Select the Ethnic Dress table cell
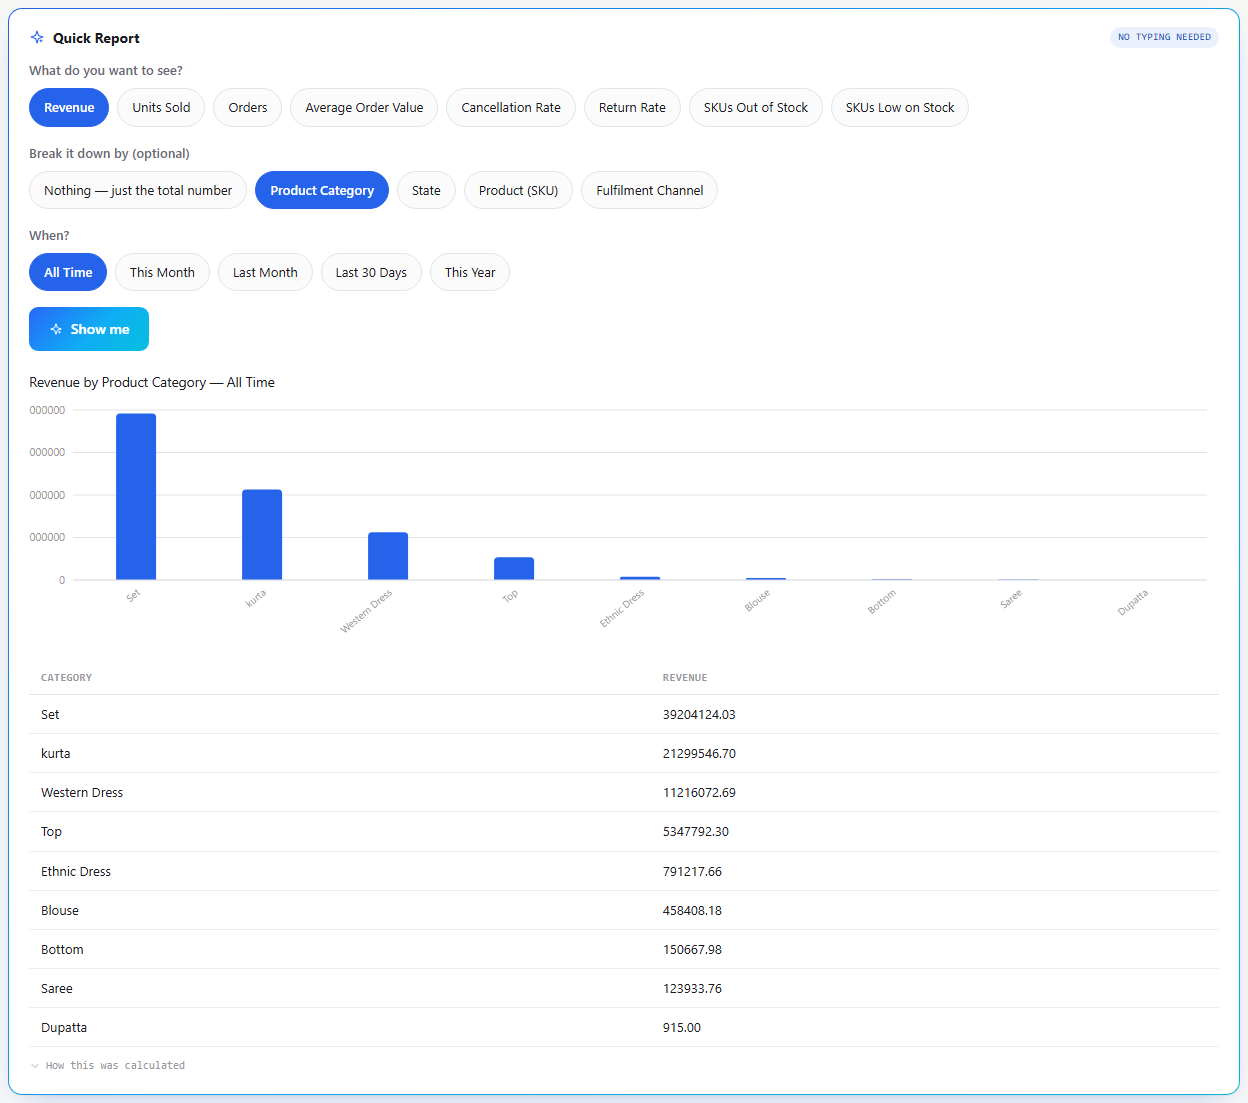 76,872
